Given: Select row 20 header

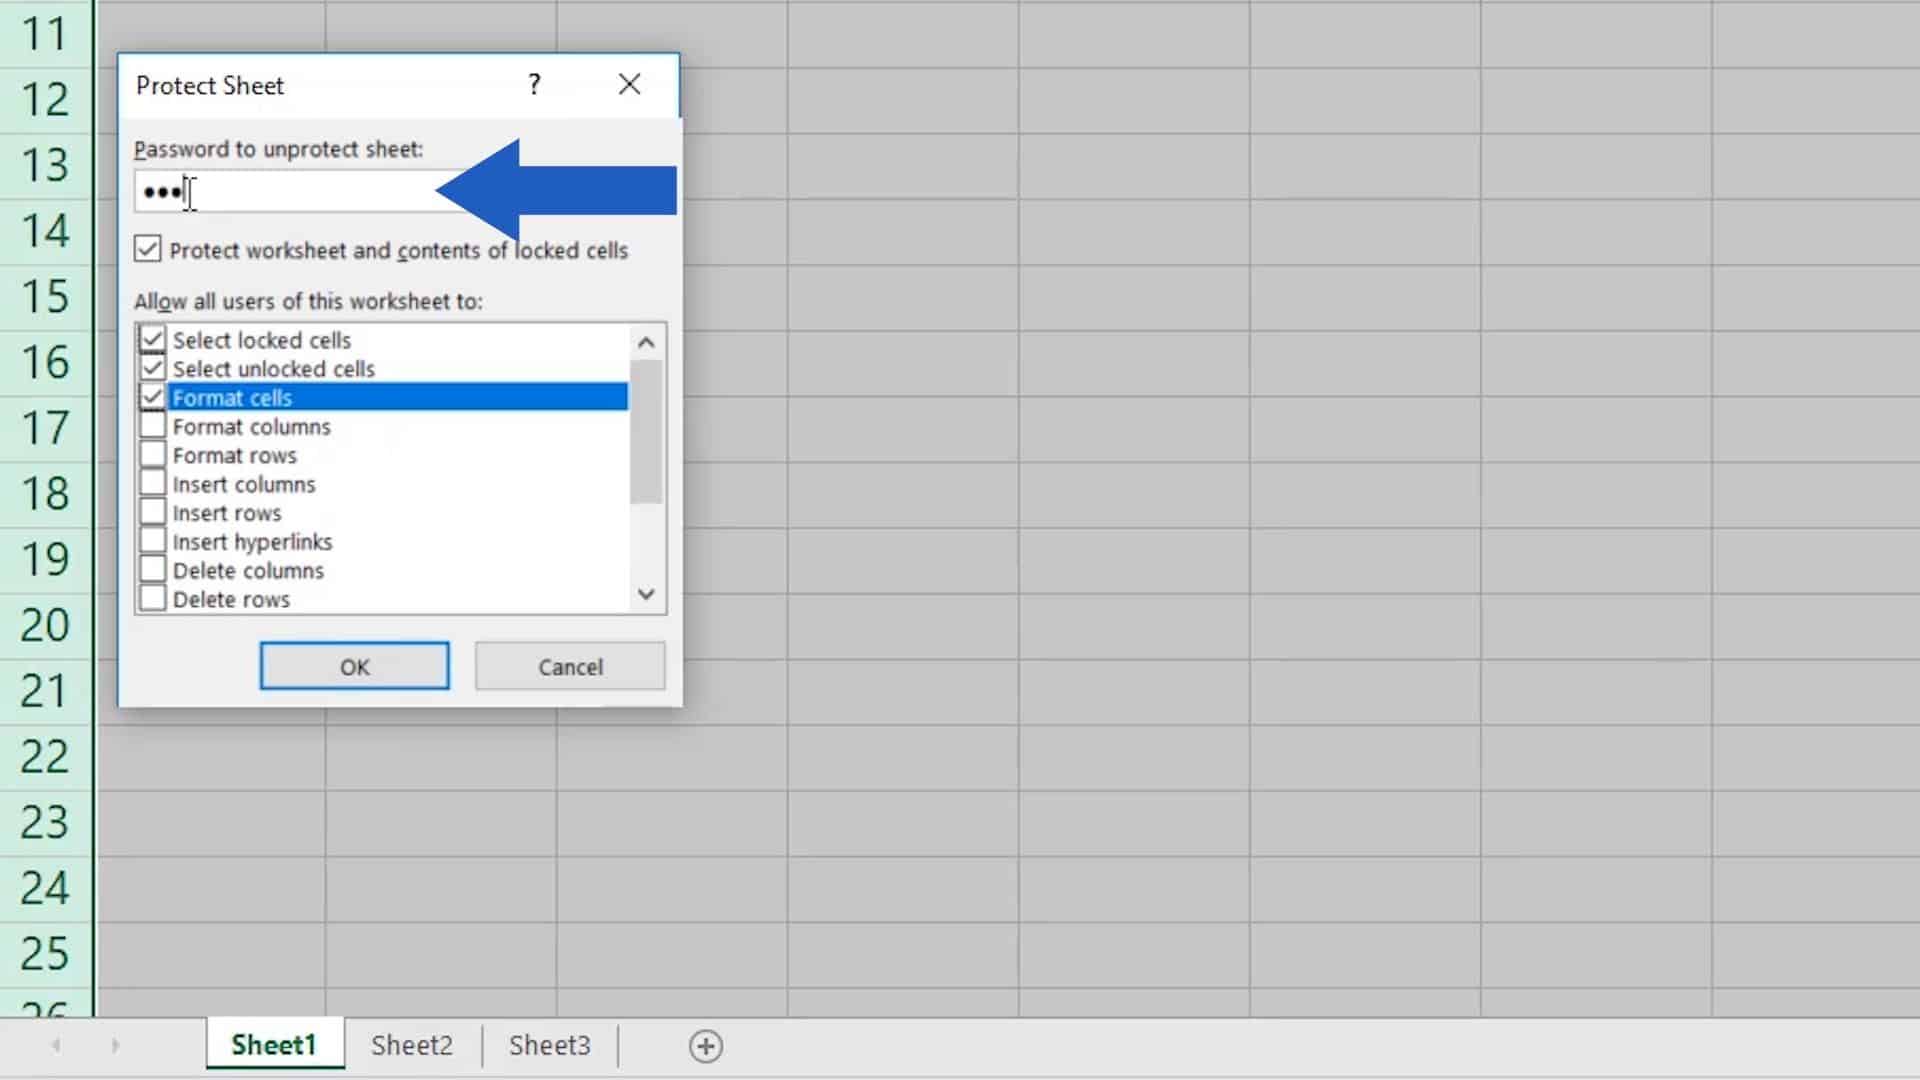Looking at the screenshot, I should click(46, 625).
